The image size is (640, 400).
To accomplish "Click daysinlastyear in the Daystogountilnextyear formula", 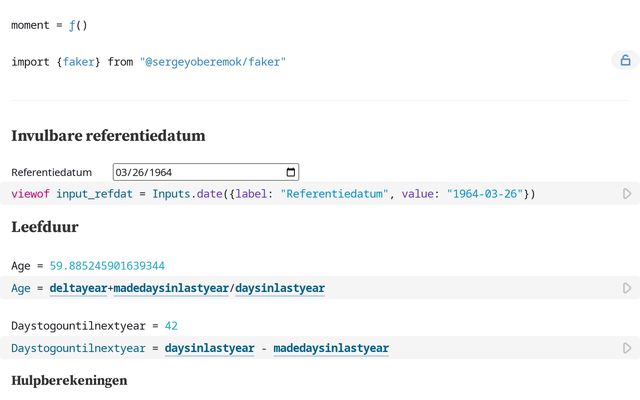I will pos(208,348).
